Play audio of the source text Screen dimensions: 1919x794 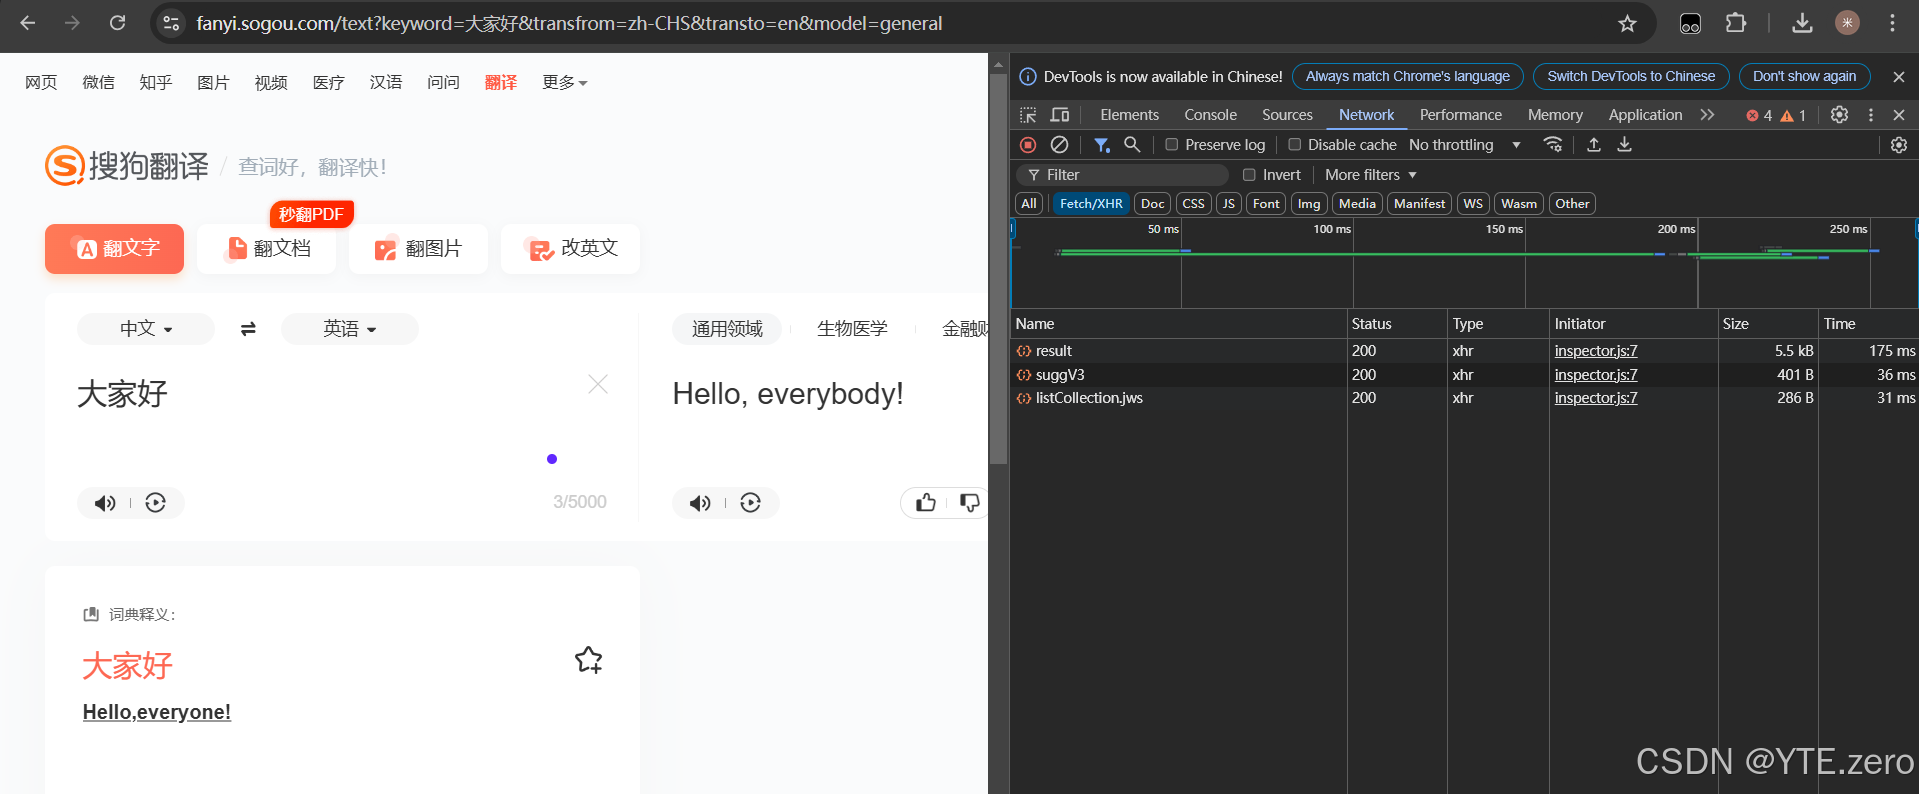pyautogui.click(x=105, y=503)
